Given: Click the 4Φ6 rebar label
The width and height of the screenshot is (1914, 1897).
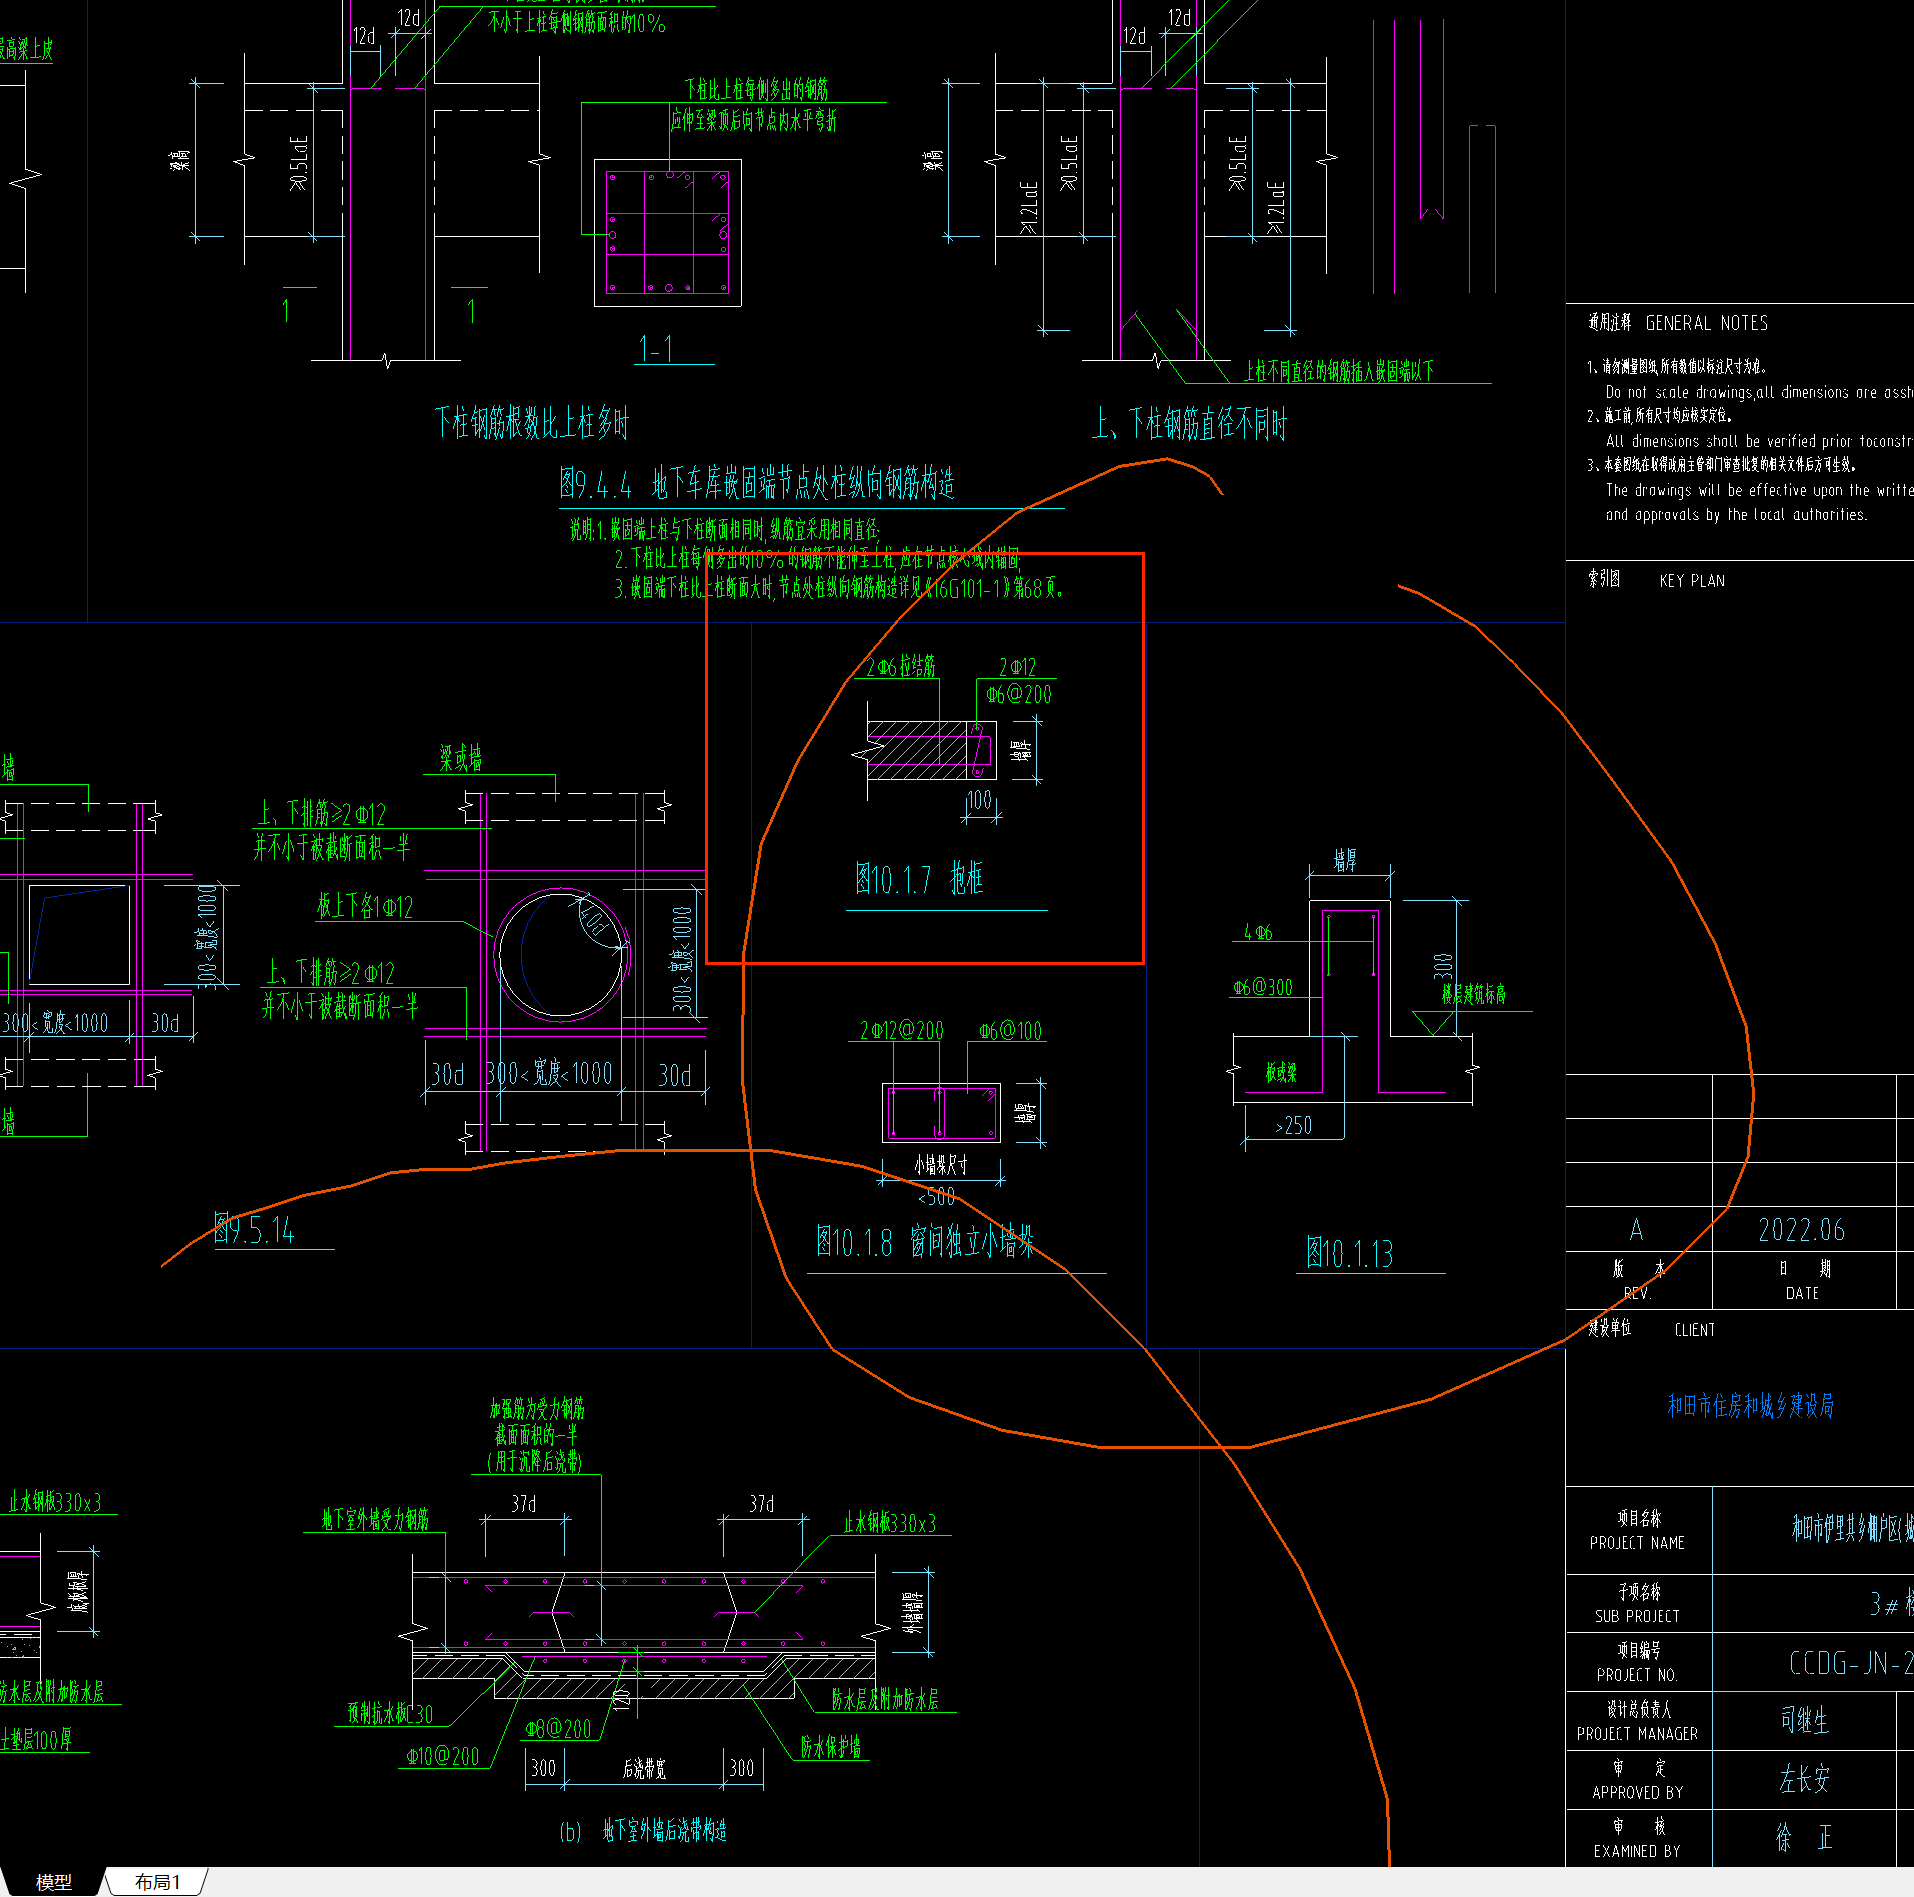Looking at the screenshot, I should [1258, 932].
